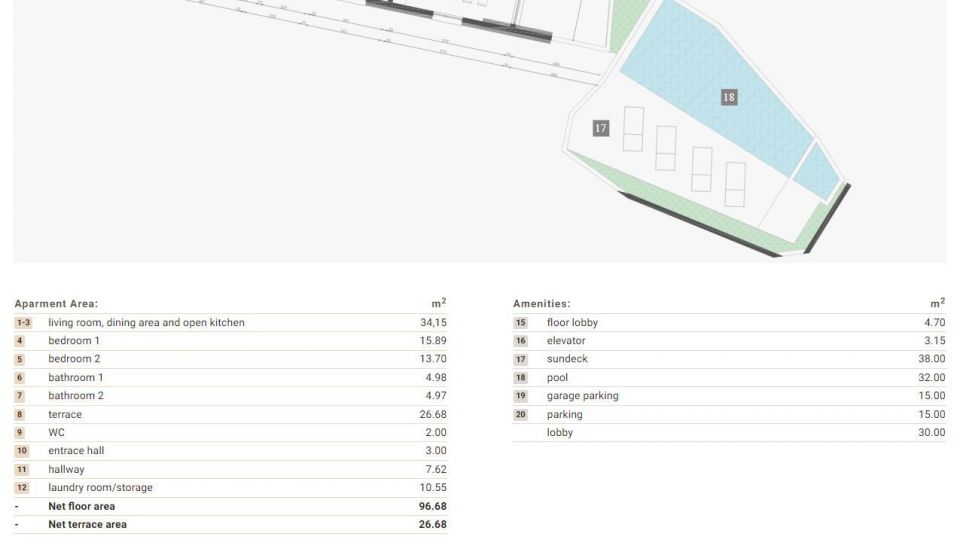This screenshot has width=960, height=552.
Task: Click the number 17 sundeck marker on plan
Action: pos(600,128)
